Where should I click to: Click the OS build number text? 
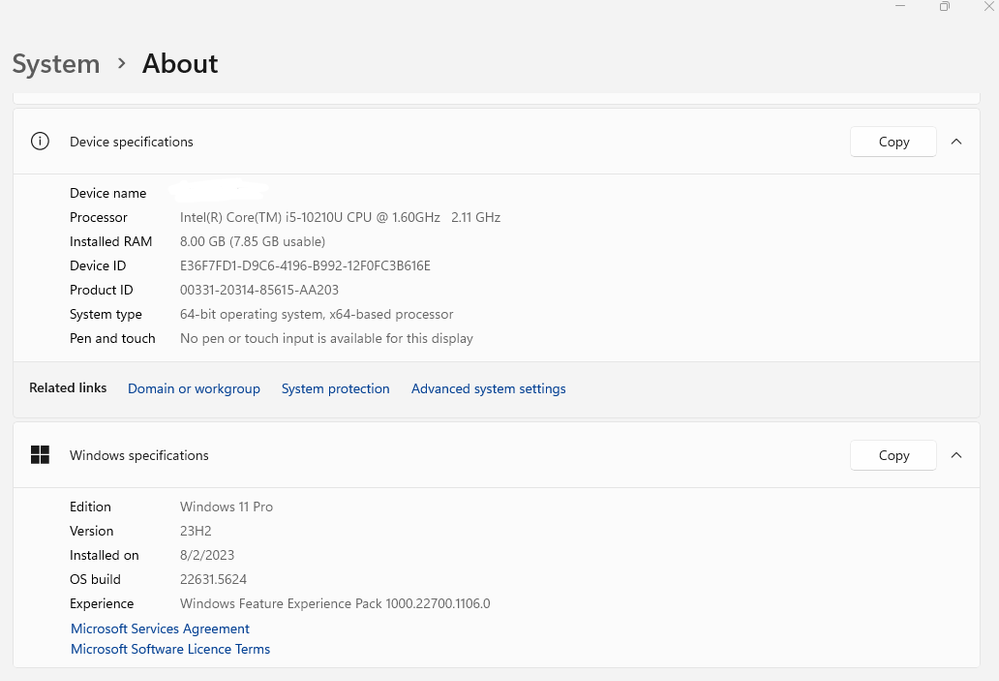(x=213, y=579)
